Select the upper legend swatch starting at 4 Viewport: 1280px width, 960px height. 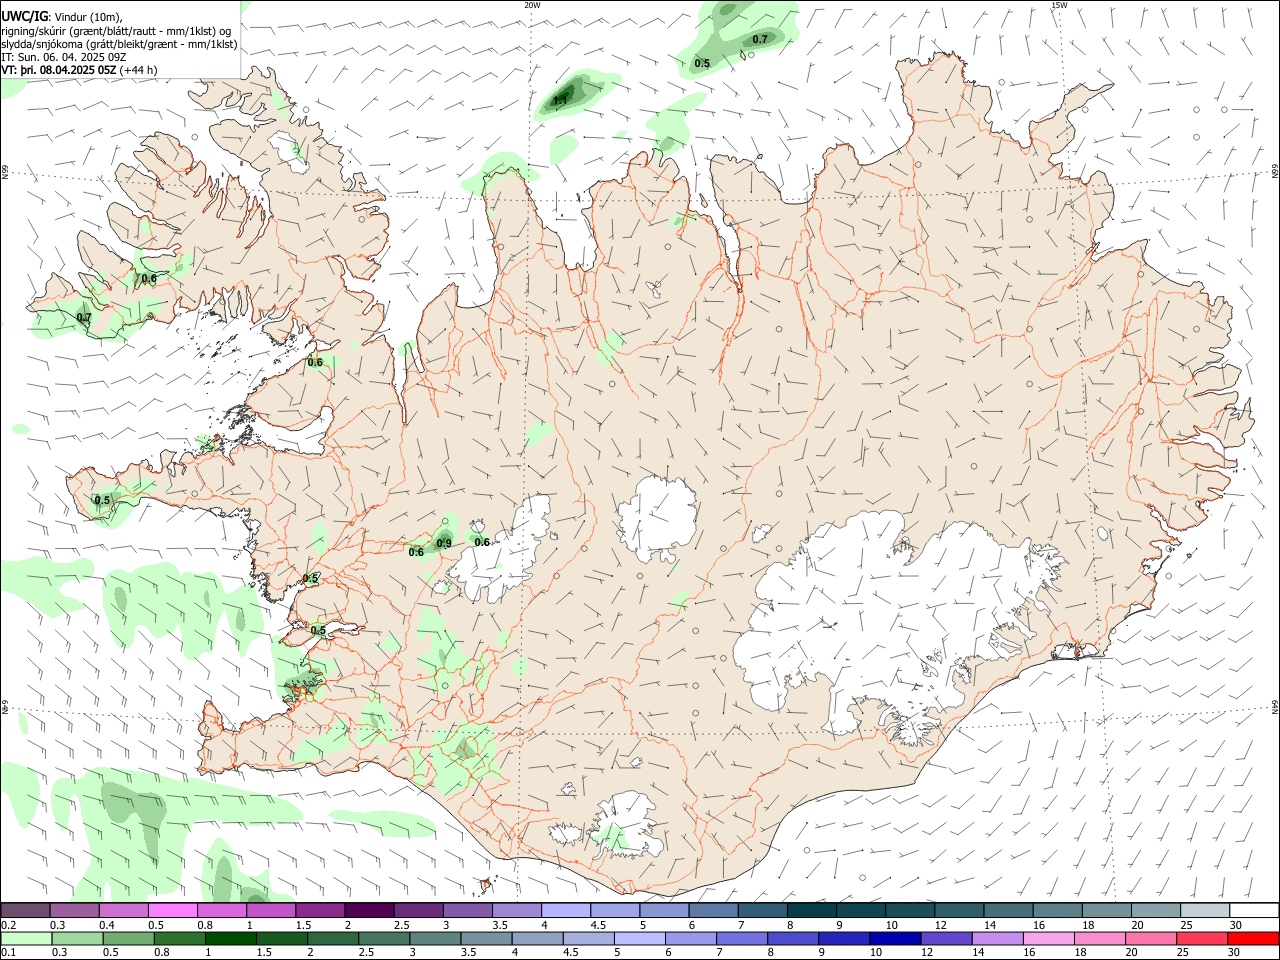[566, 911]
